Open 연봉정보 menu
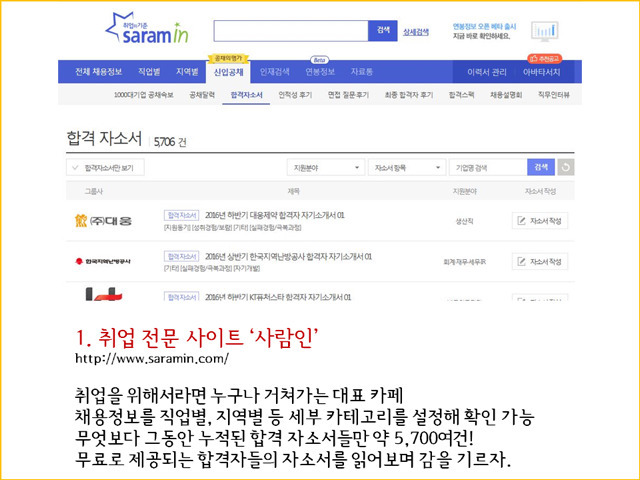640x480 pixels. 320,72
